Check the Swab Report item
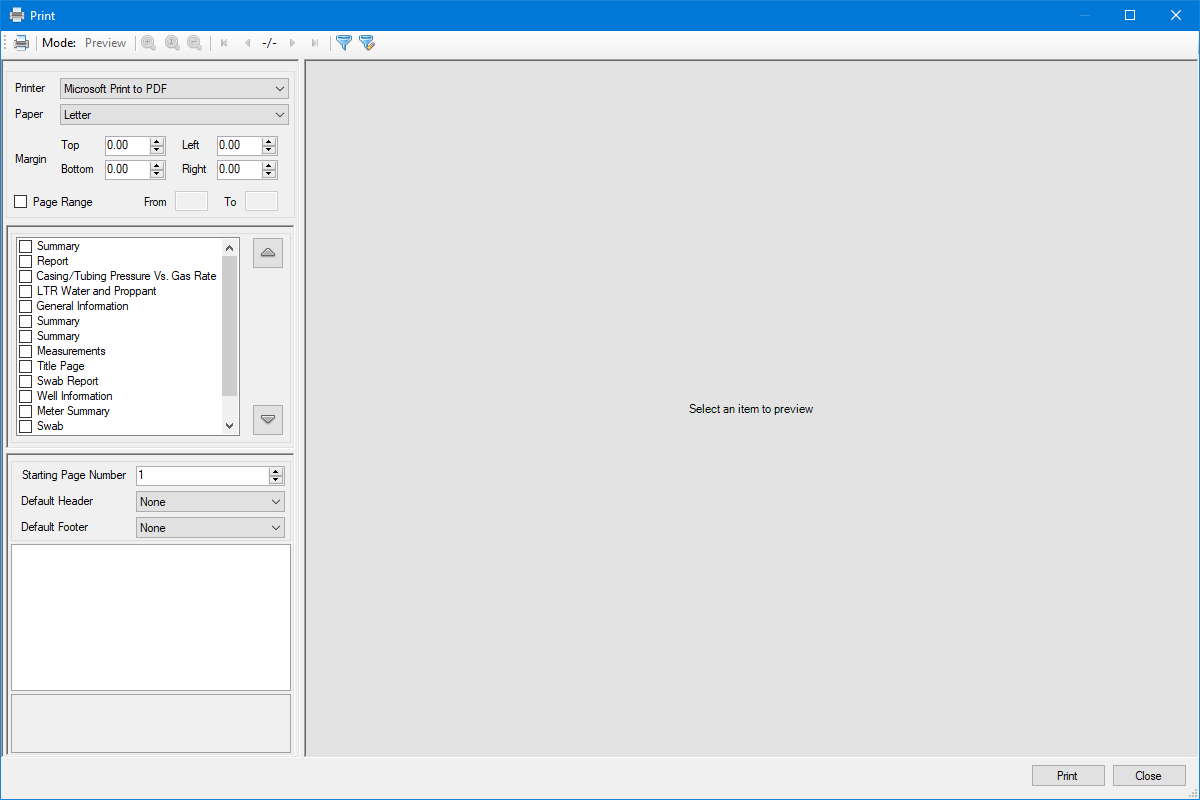 tap(26, 381)
